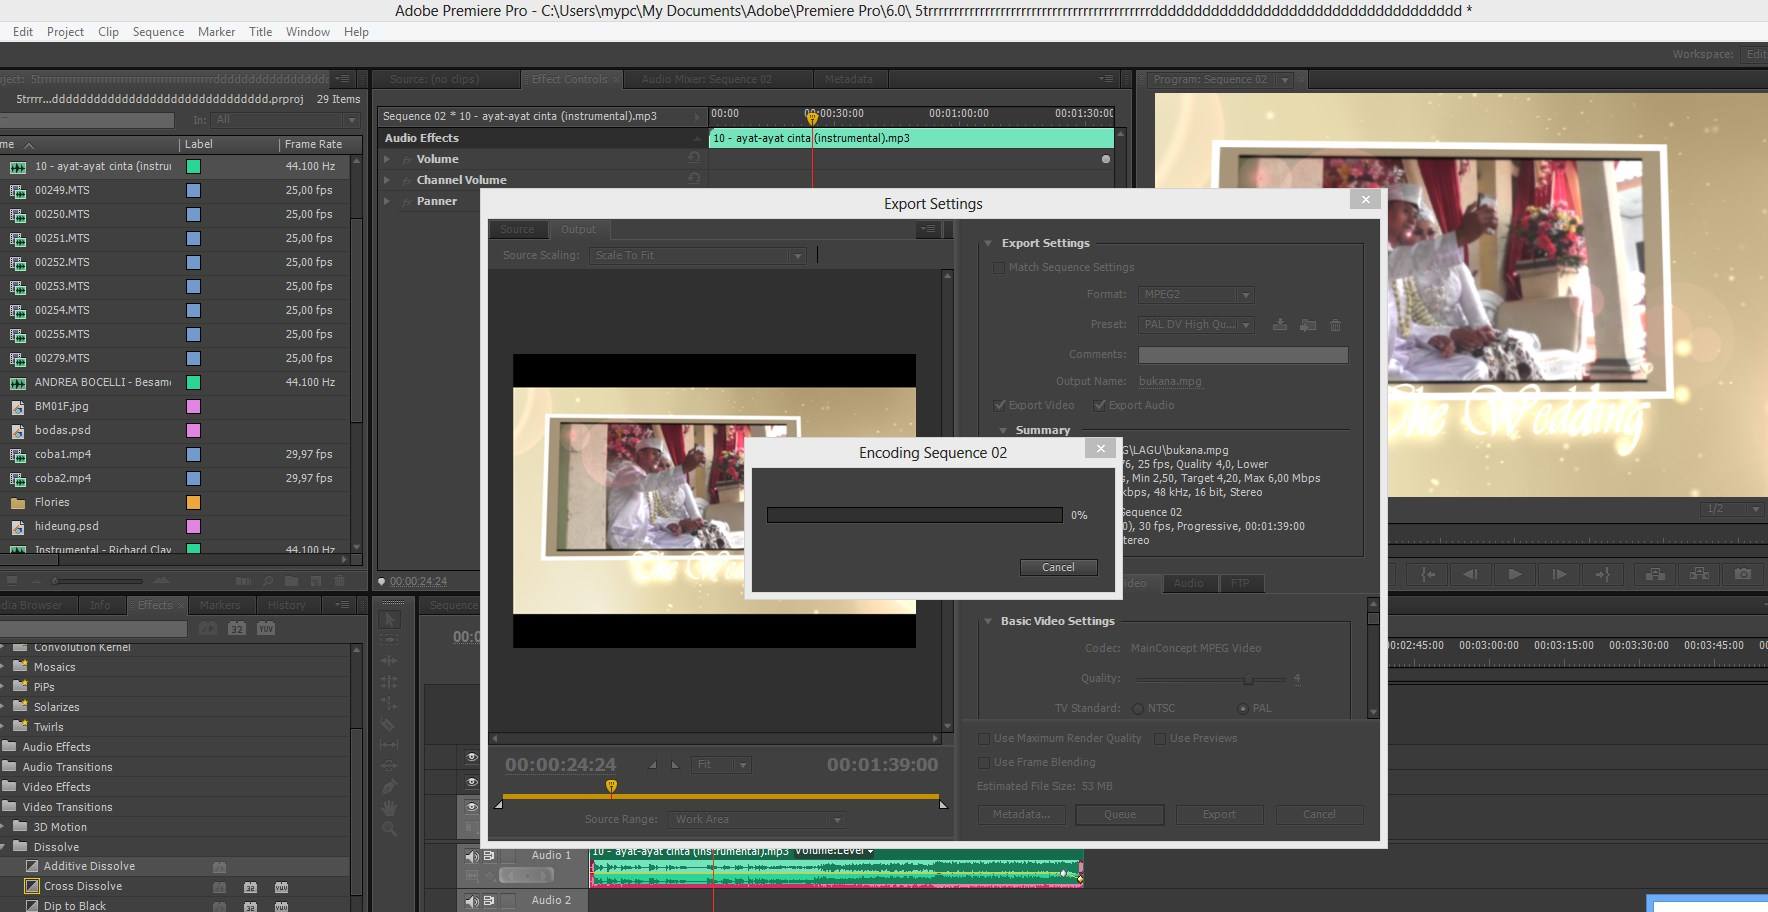Pick the Ripple Edit tool
The height and width of the screenshot is (912, 1768).
click(390, 661)
